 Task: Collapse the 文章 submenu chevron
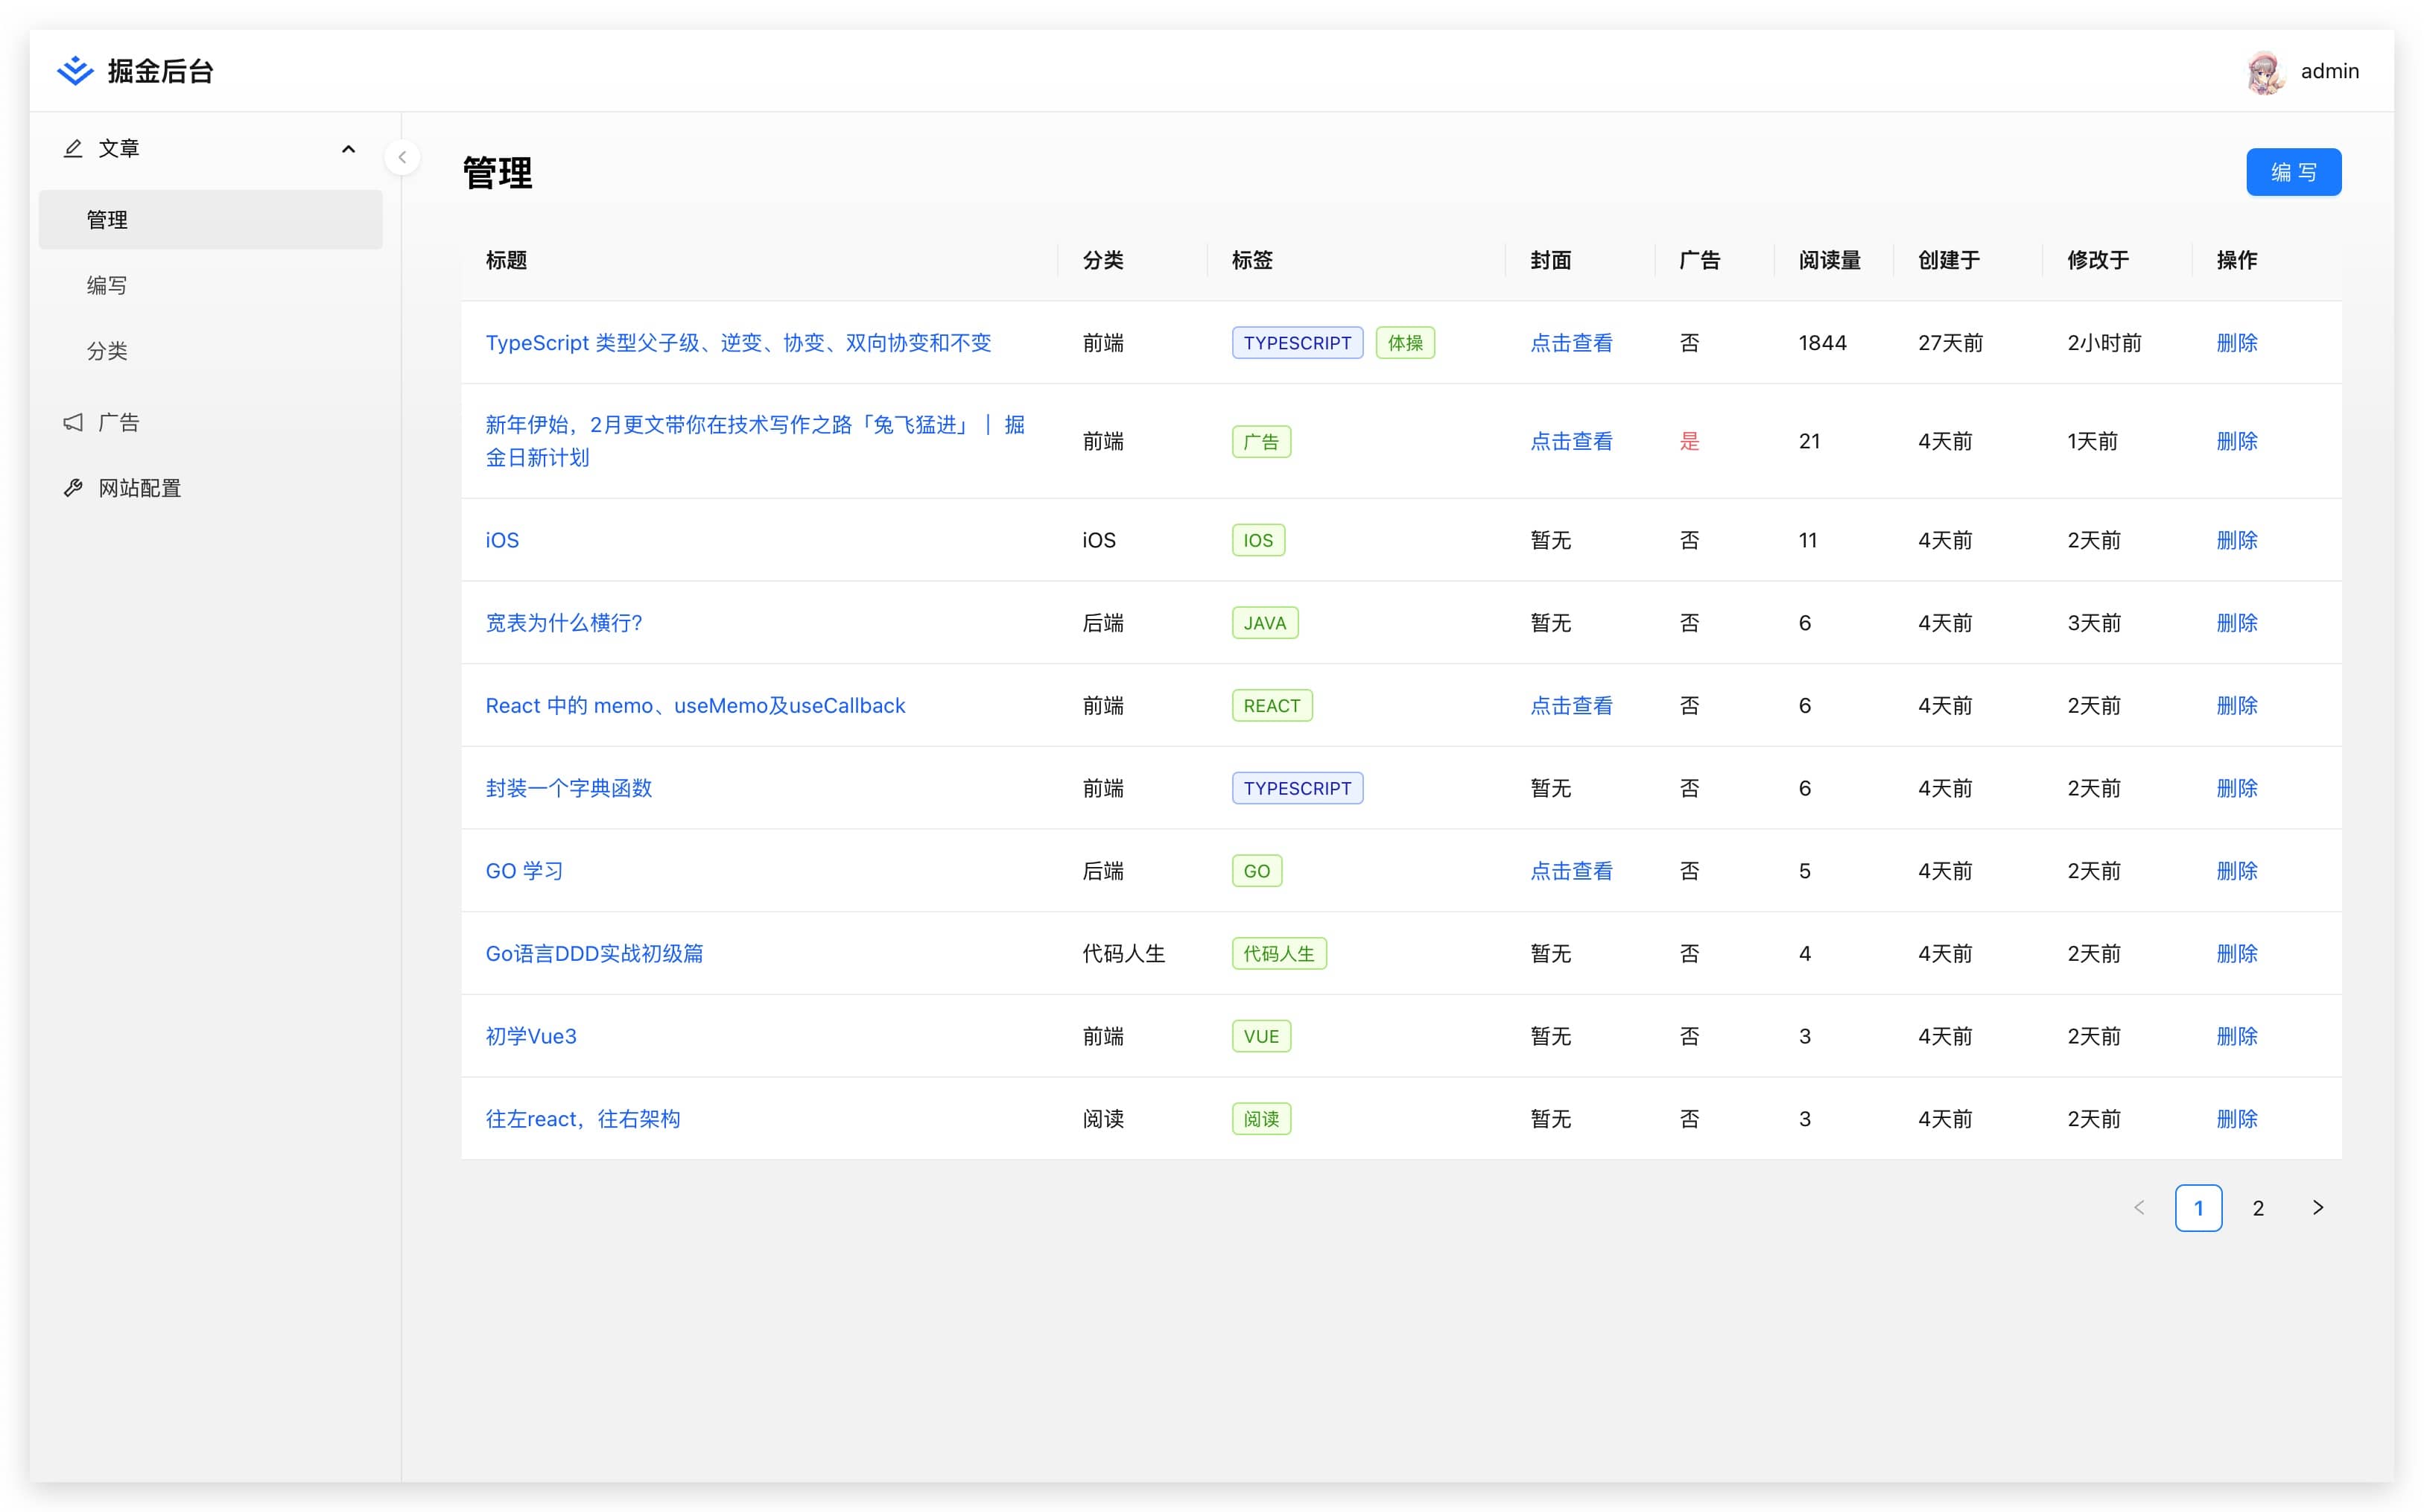348,149
